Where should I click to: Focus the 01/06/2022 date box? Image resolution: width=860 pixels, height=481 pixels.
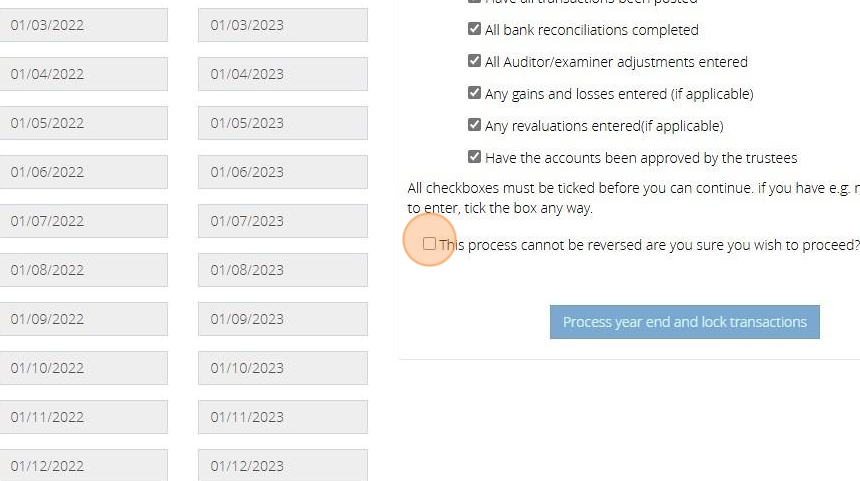(x=83, y=172)
